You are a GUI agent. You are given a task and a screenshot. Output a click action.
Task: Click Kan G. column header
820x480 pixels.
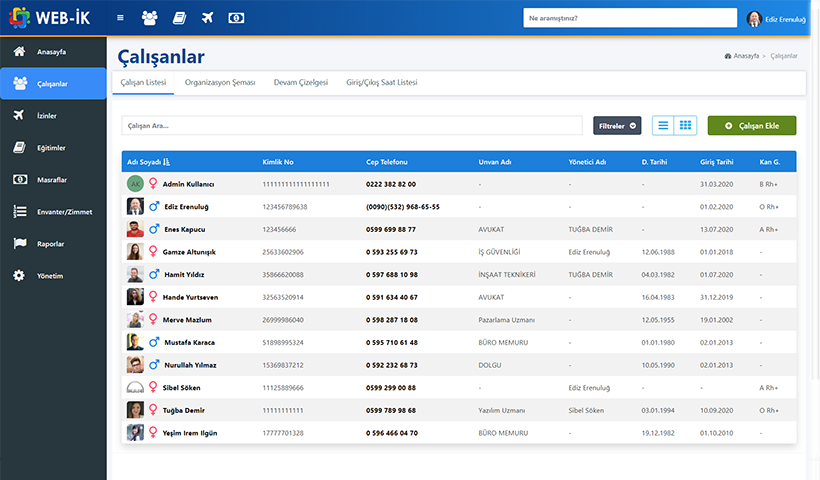[770, 162]
